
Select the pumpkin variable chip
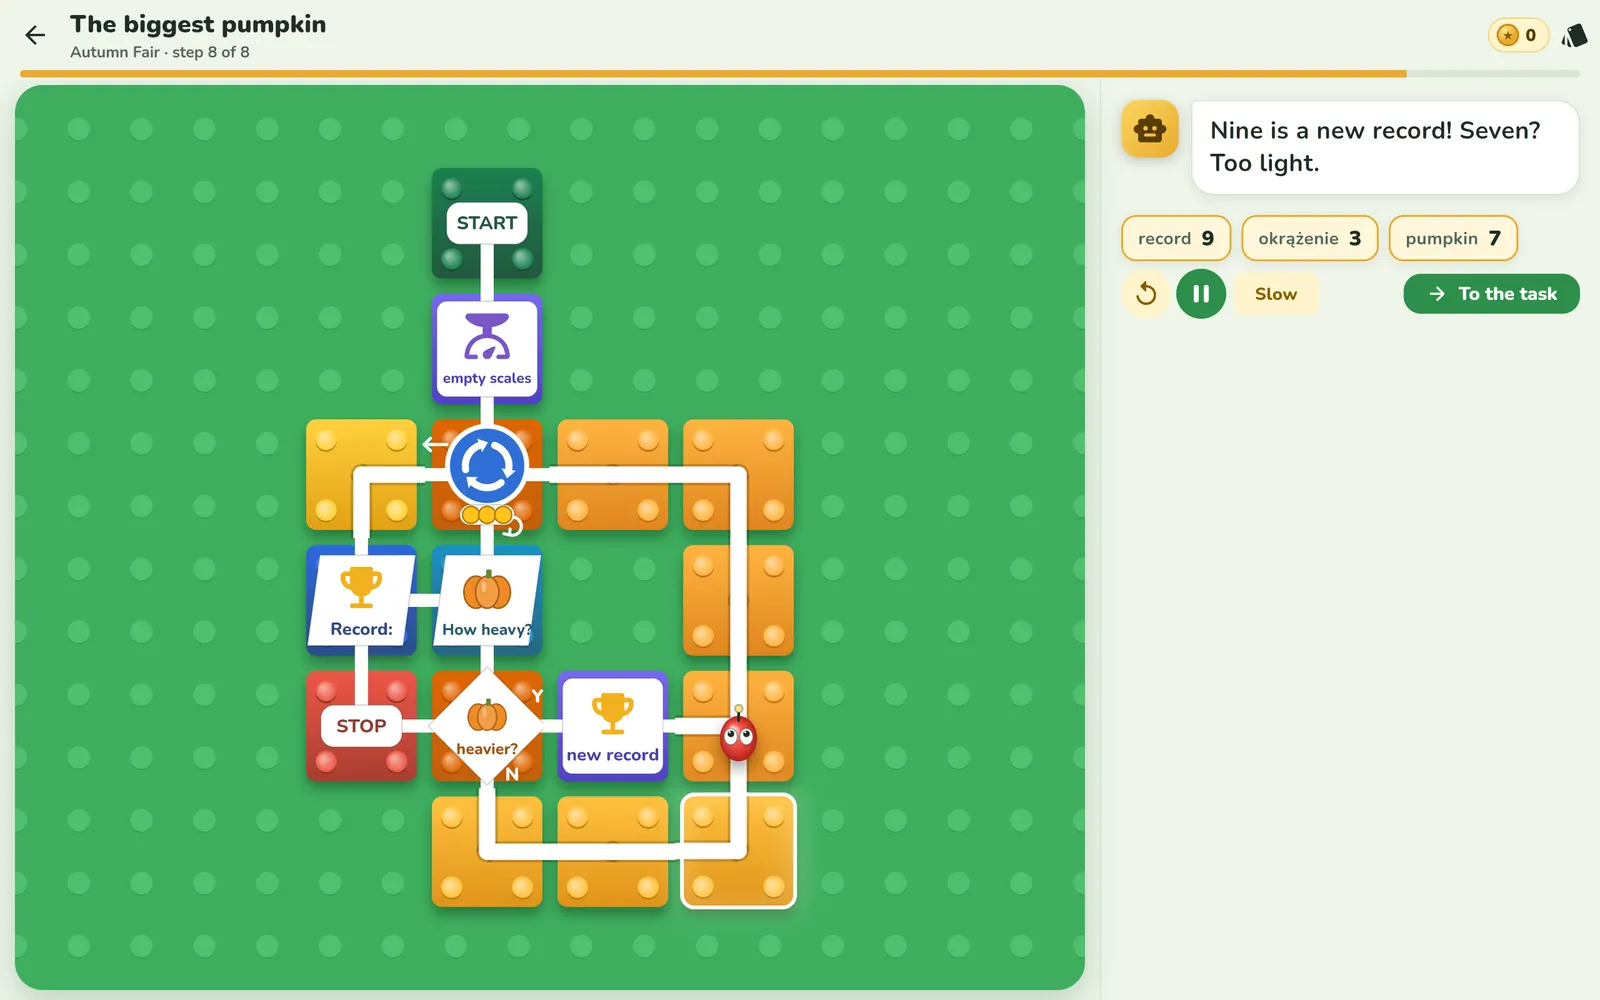pyautogui.click(x=1453, y=238)
